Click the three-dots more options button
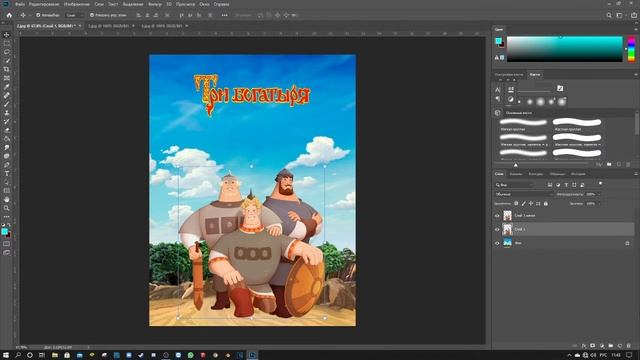The image size is (640, 360). [x=224, y=15]
